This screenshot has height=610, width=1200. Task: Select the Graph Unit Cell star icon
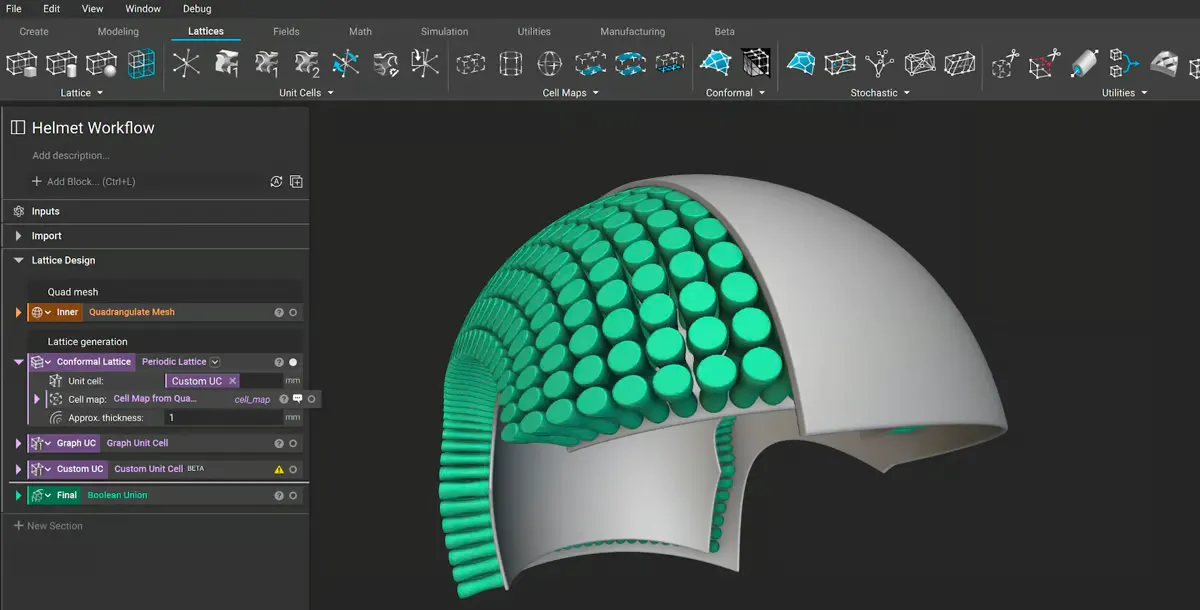[x=185, y=63]
